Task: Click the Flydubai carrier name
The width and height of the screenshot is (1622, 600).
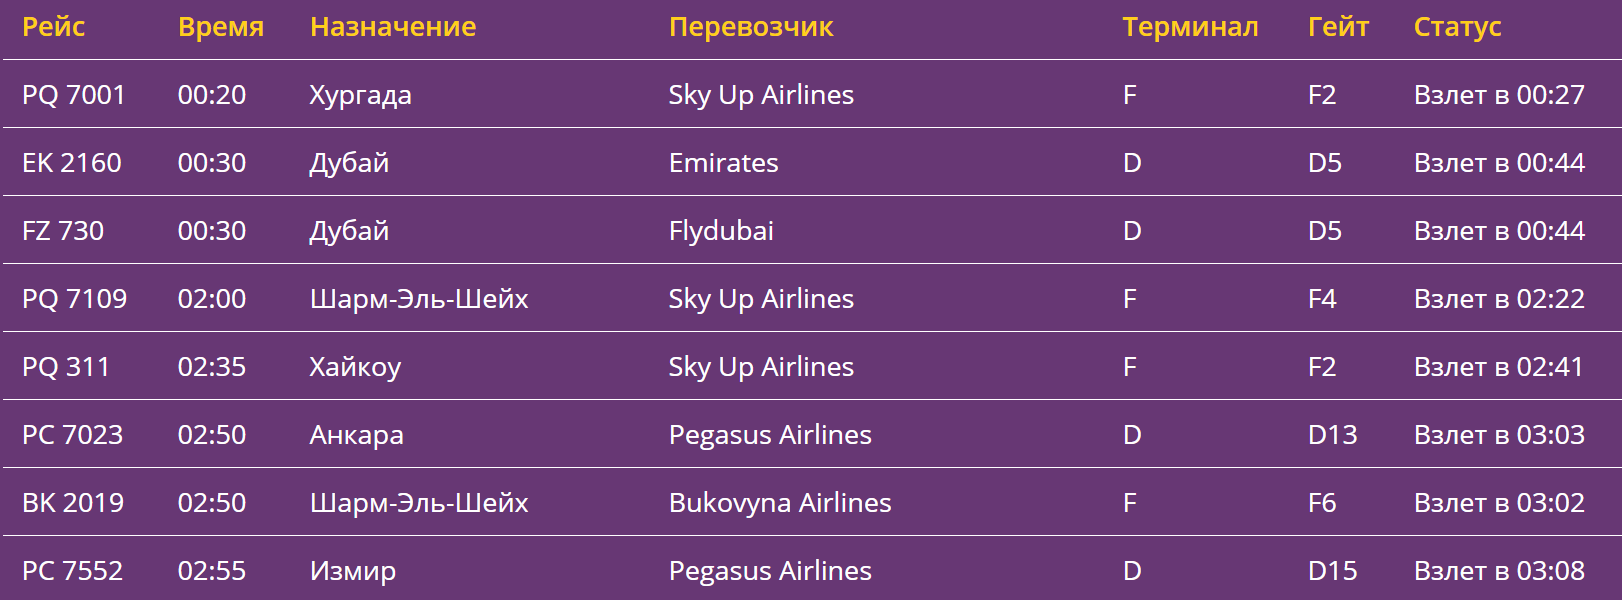Action: [x=721, y=231]
